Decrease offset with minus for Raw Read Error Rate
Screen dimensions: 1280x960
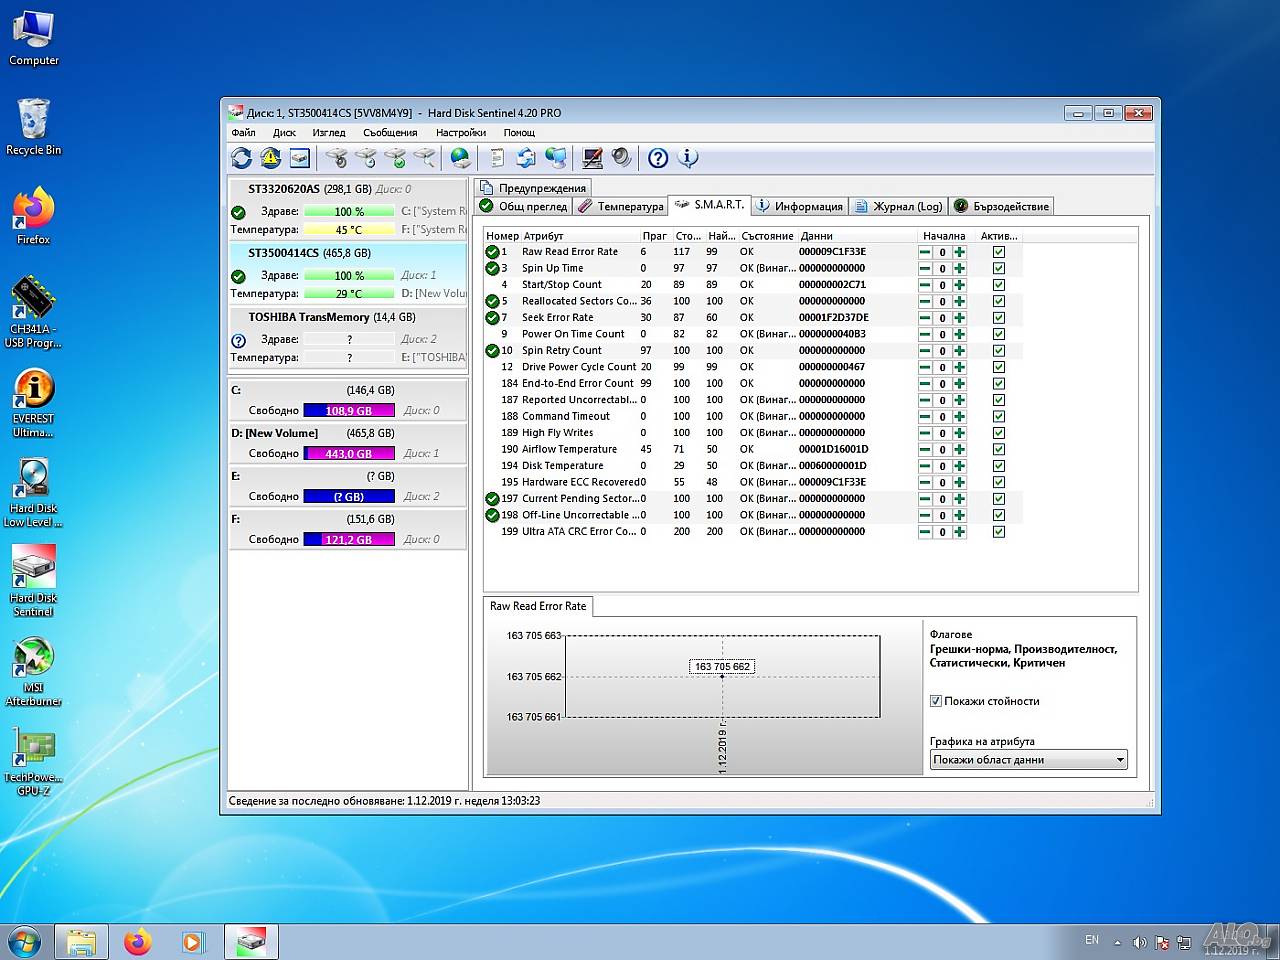point(925,252)
